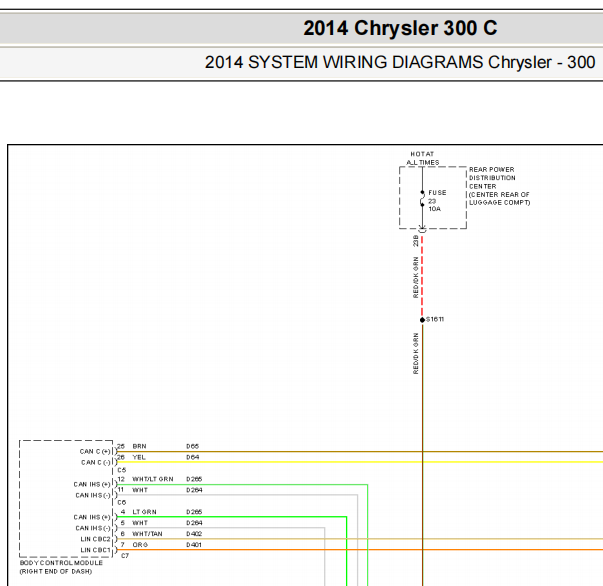Click circuit code D65
The image size is (603, 586).
193,446
